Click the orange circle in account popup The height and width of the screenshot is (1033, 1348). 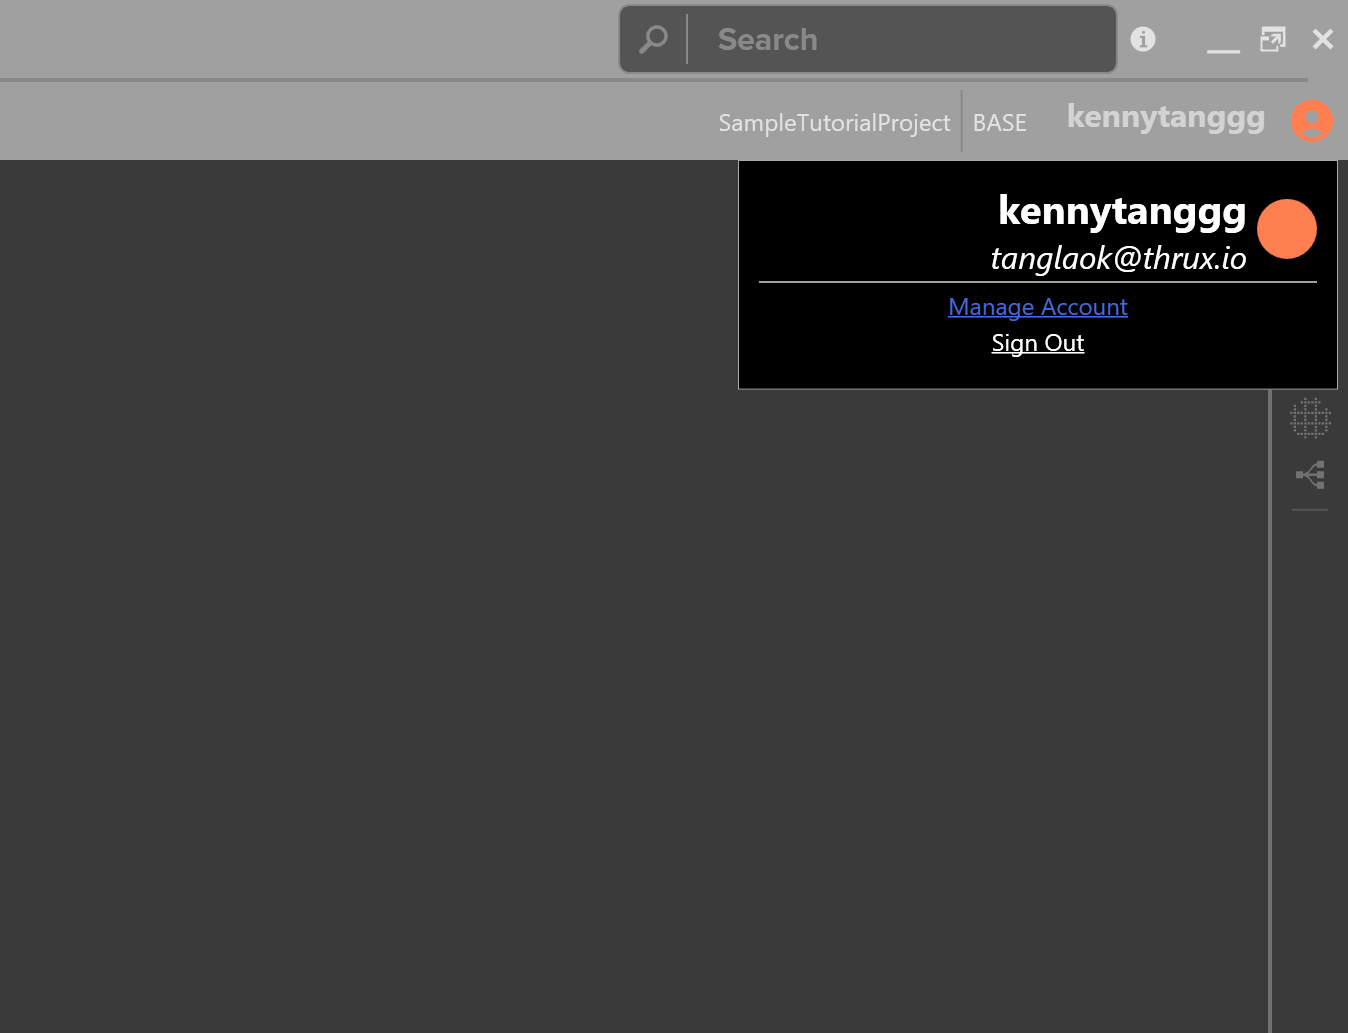(x=1287, y=229)
